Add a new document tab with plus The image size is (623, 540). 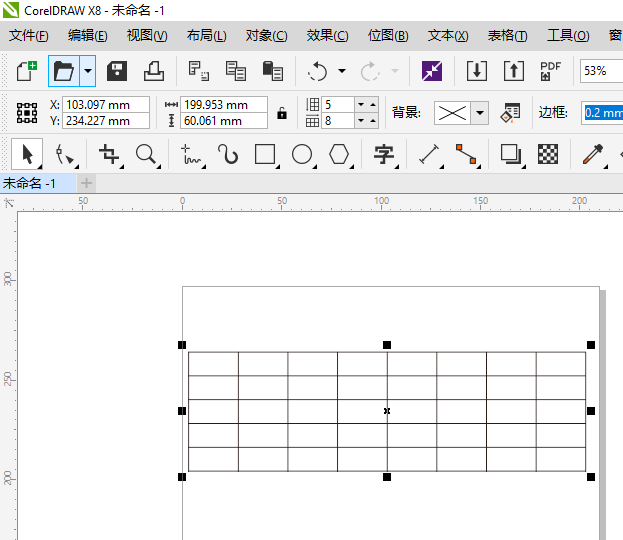[86, 183]
